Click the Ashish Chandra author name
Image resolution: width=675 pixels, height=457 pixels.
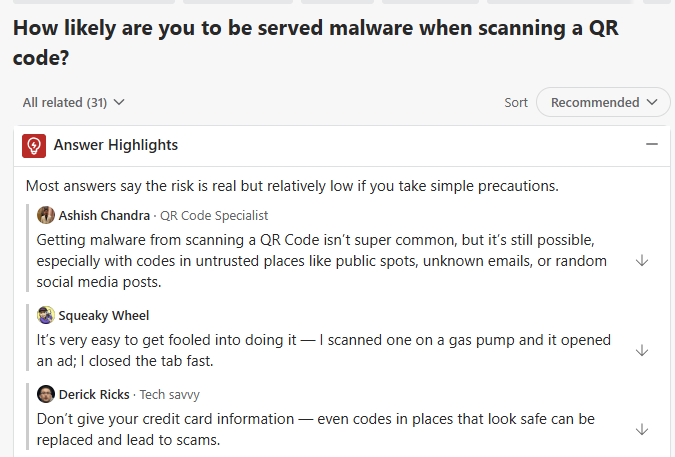(x=105, y=215)
